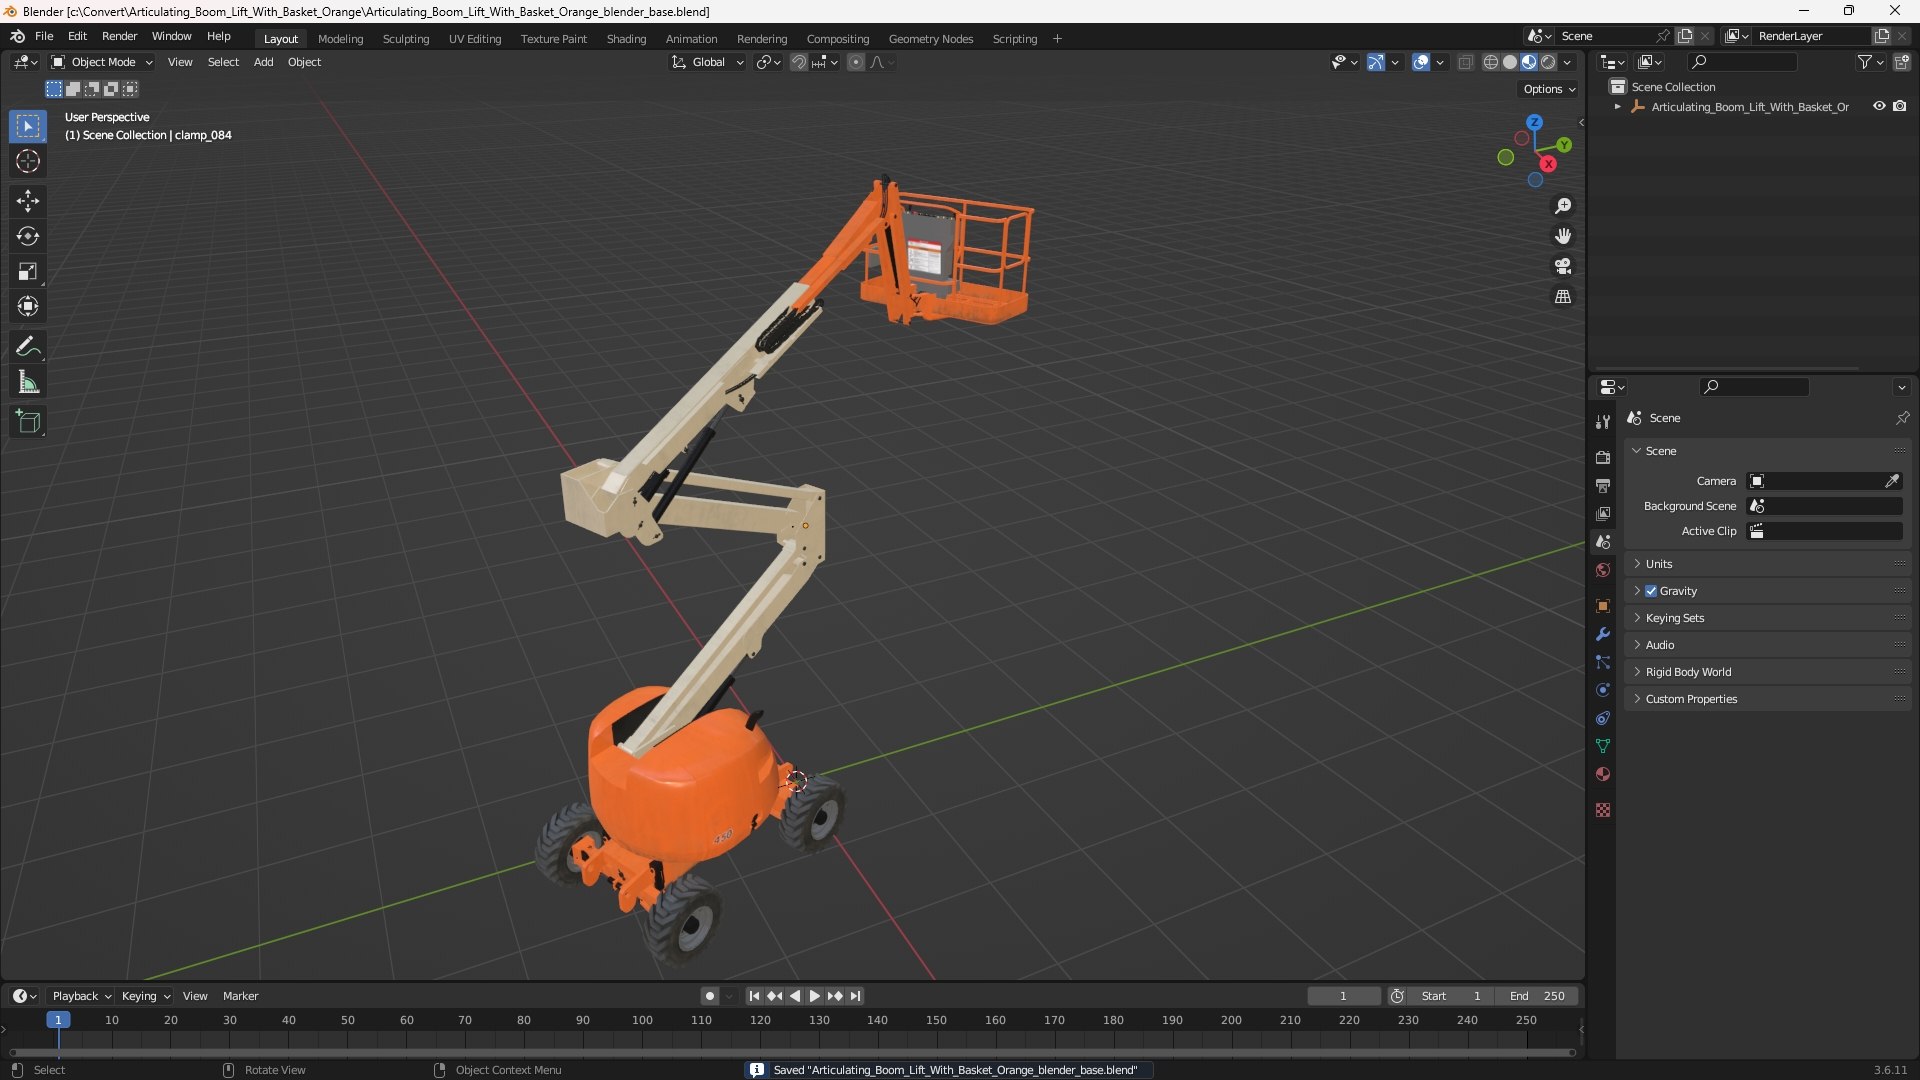Viewport: 1920px width, 1080px height.
Task: Open the Modifiers wrench properties tab
Action: click(1603, 634)
